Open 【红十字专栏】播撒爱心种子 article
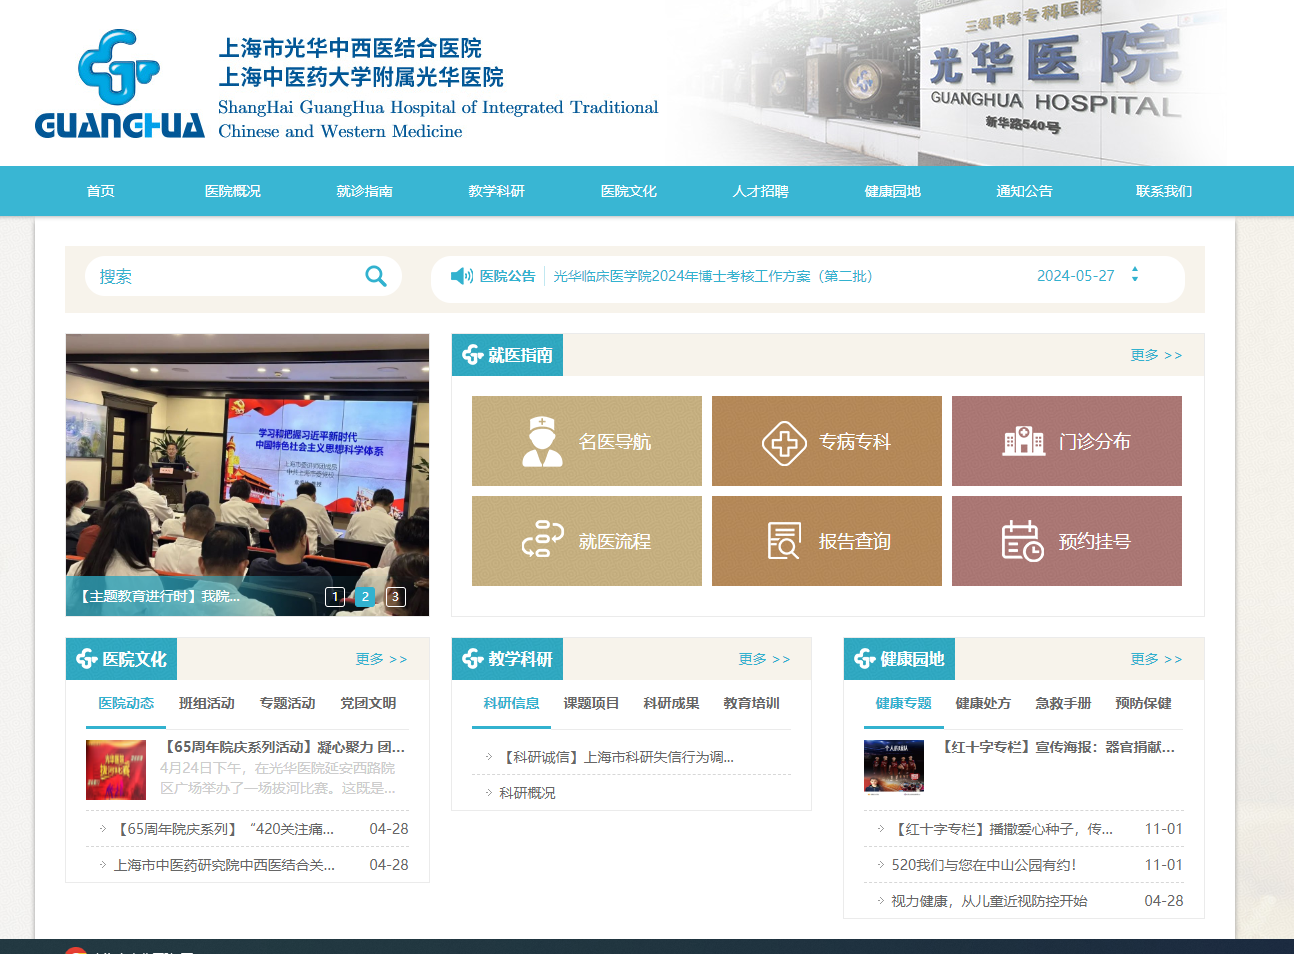Viewport: 1294px width, 954px height. tap(1002, 829)
